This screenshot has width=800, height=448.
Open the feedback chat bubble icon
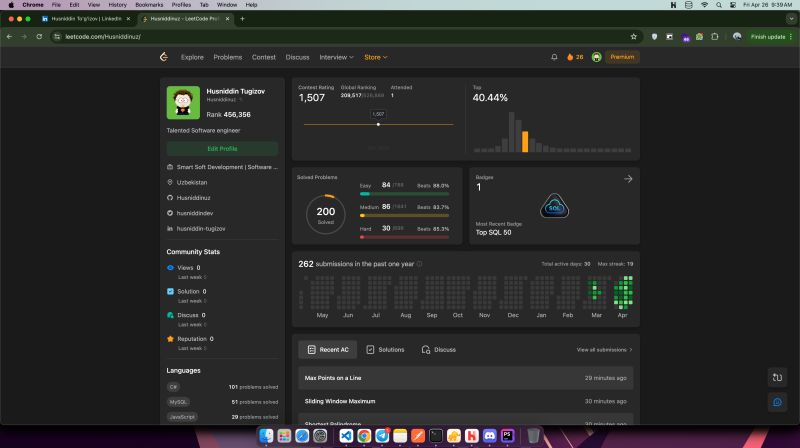click(777, 402)
